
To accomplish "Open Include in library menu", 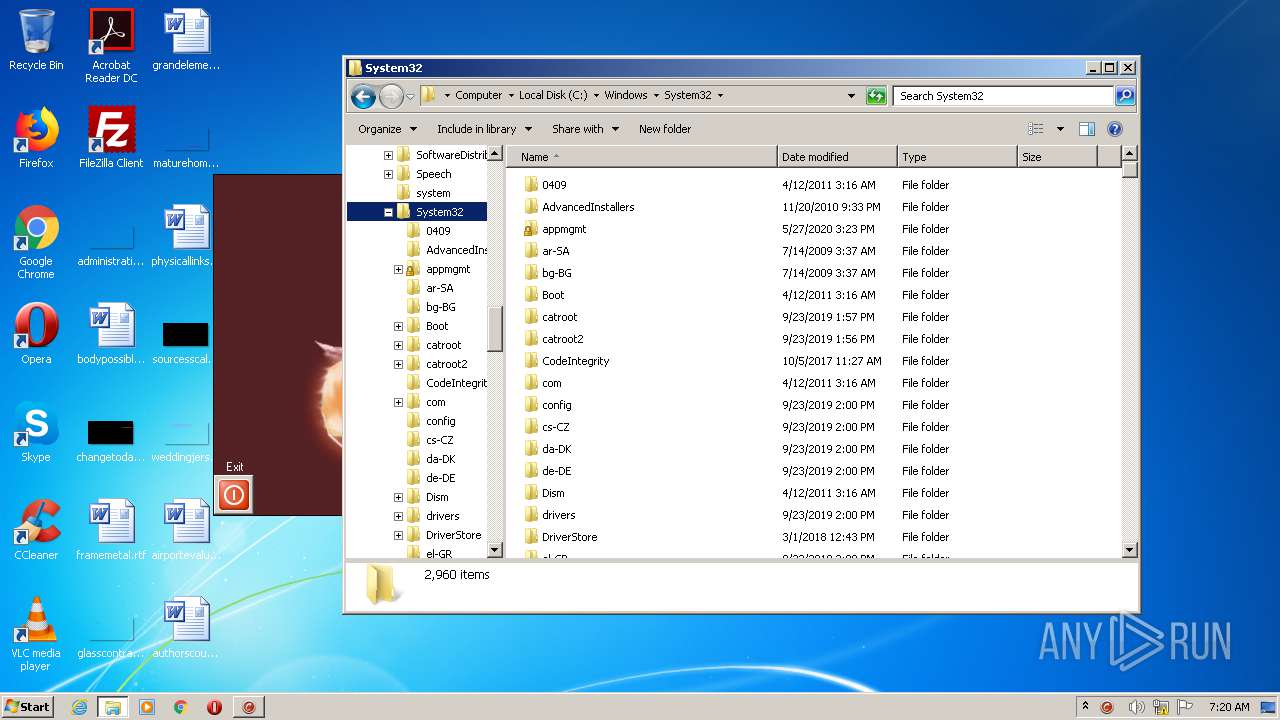I will pyautogui.click(x=484, y=129).
